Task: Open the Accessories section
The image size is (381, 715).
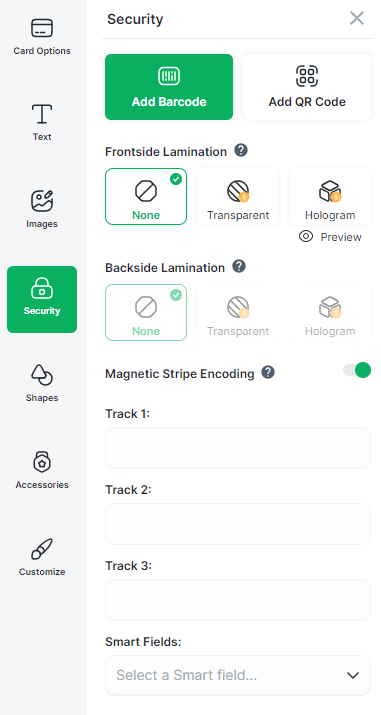Action: (x=42, y=470)
